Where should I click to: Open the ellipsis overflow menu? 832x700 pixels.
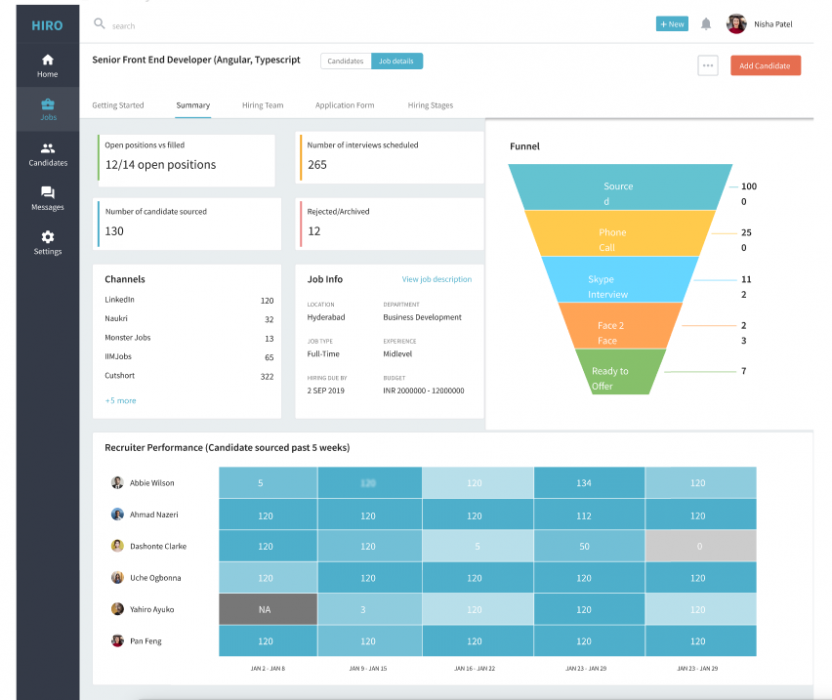(x=708, y=64)
